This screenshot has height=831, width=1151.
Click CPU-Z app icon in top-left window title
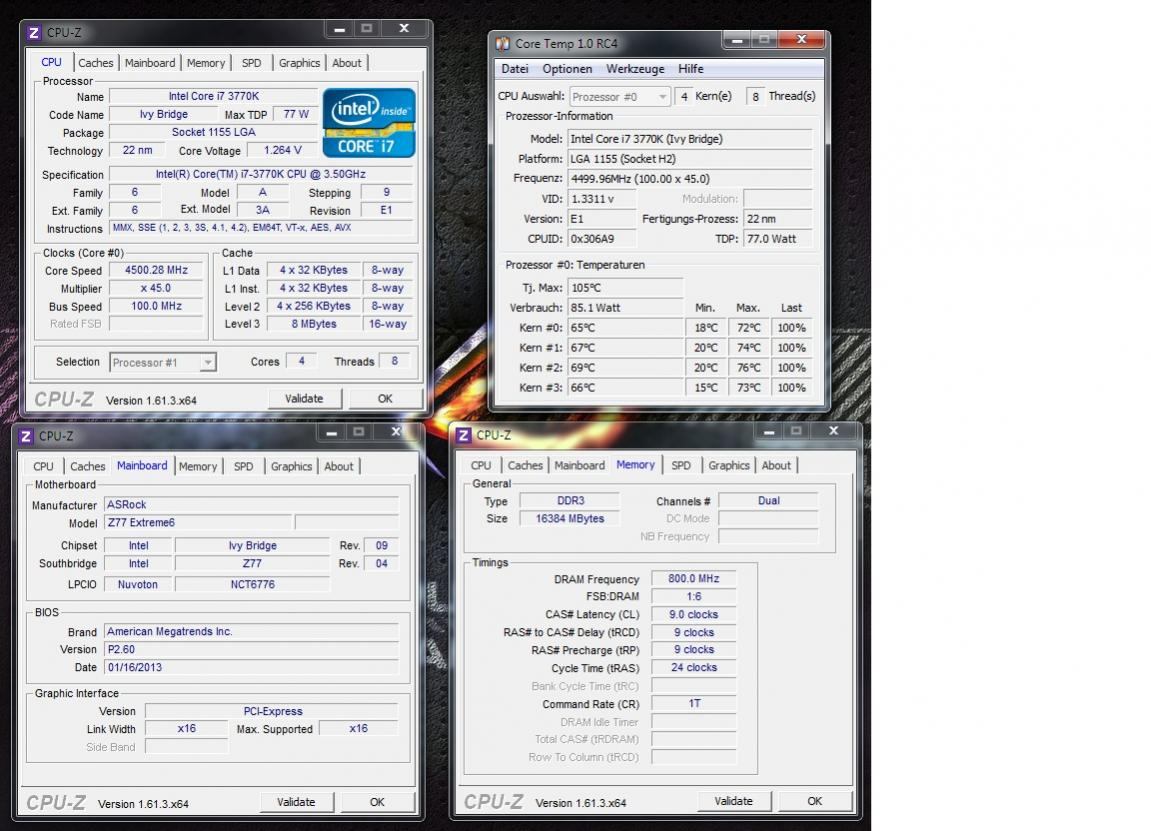pyautogui.click(x=34, y=33)
